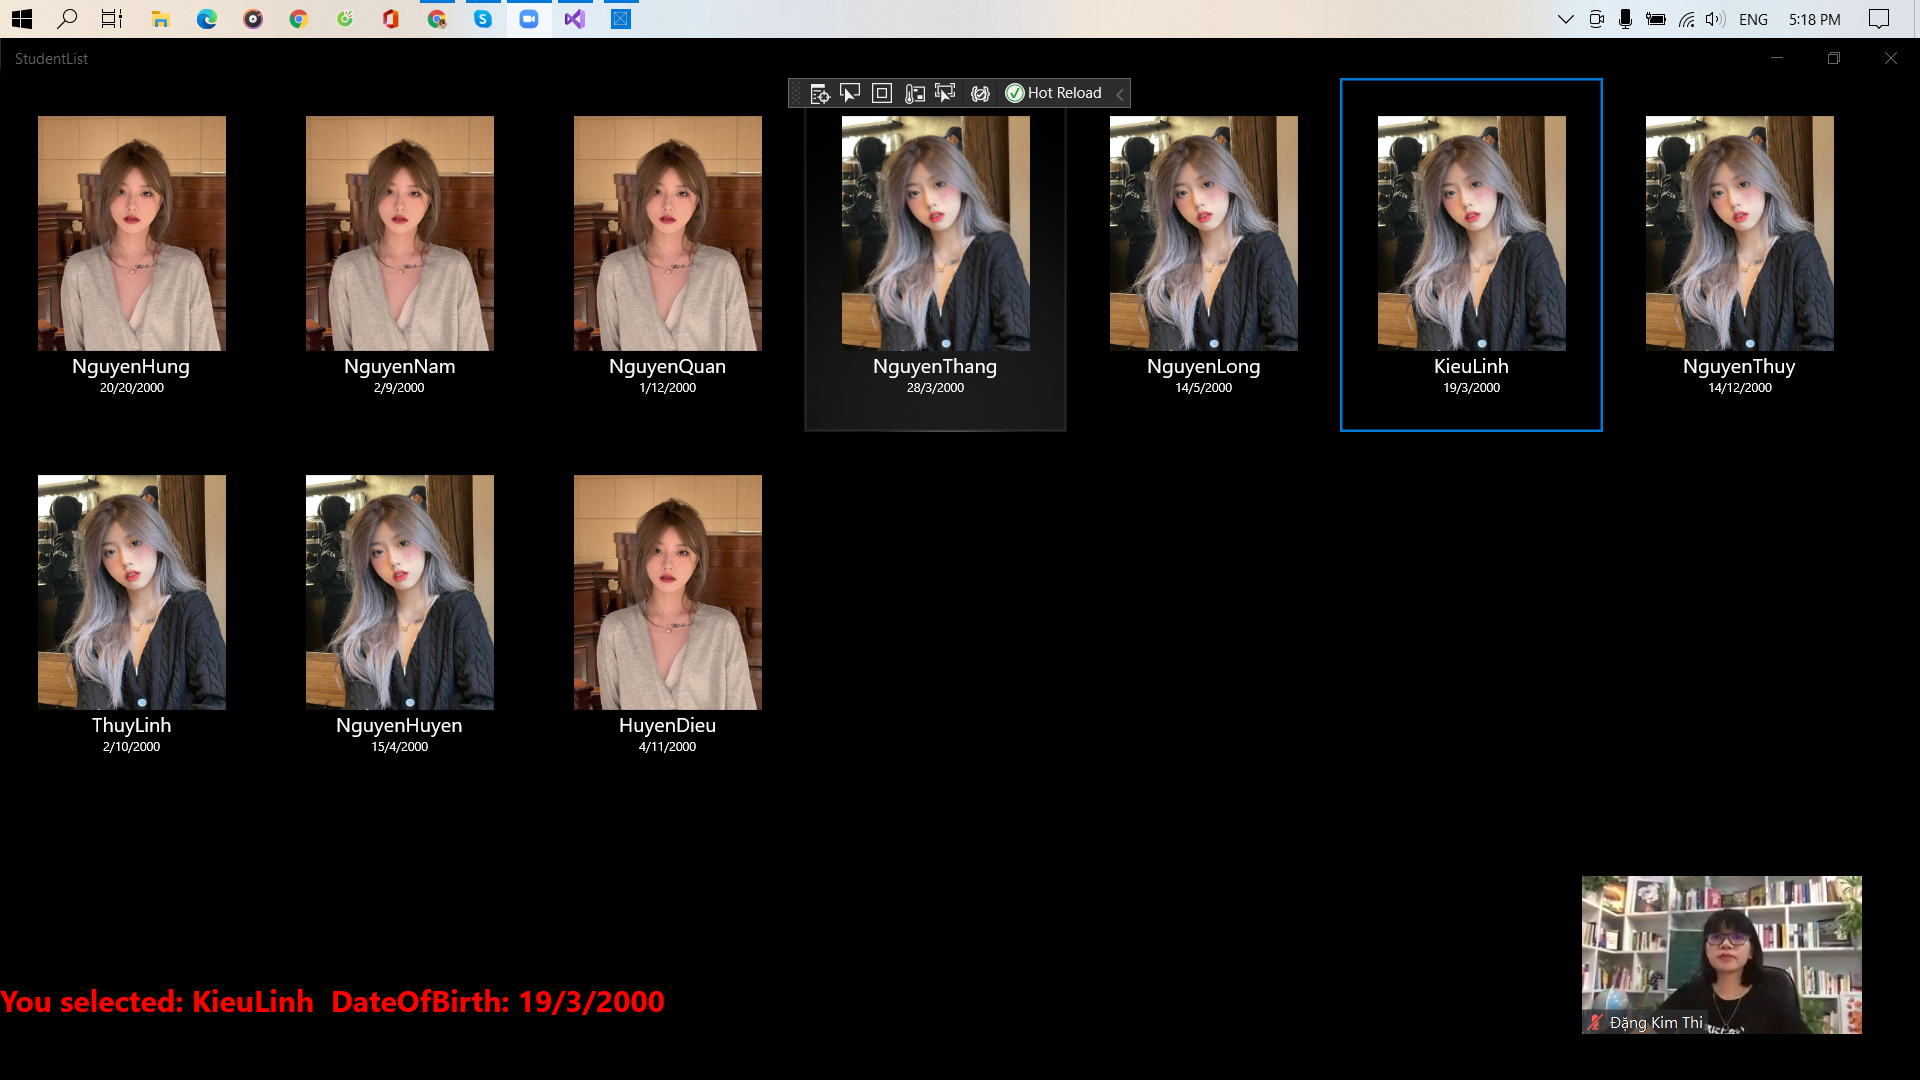Click the date 20/20/2000 under NguyenHung
1920x1080 pixels.
pos(132,388)
